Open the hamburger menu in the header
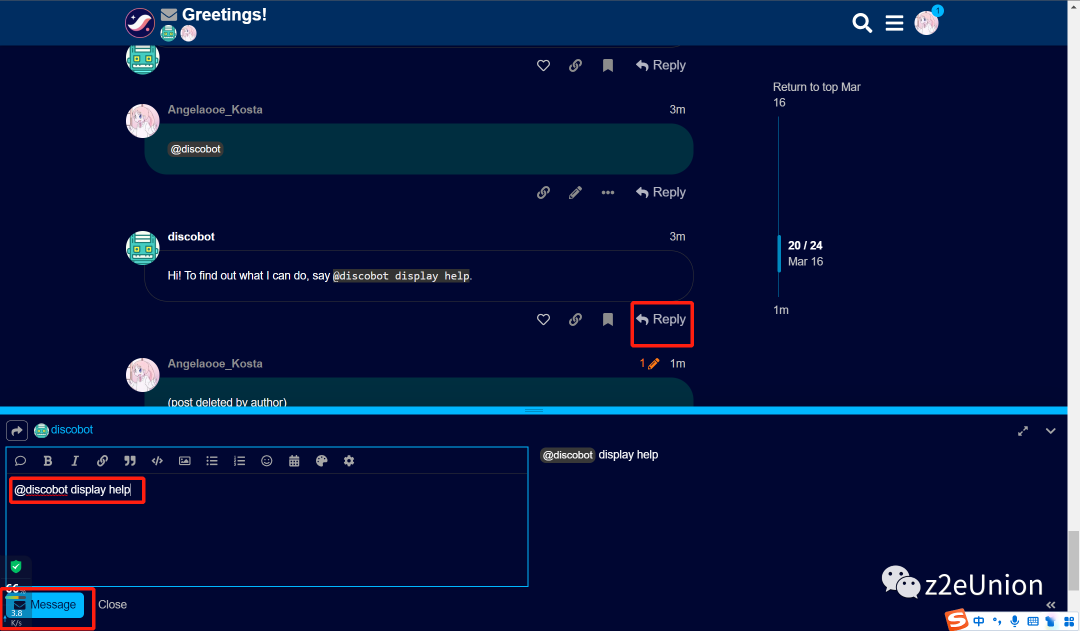The image size is (1080, 631). 894,23
